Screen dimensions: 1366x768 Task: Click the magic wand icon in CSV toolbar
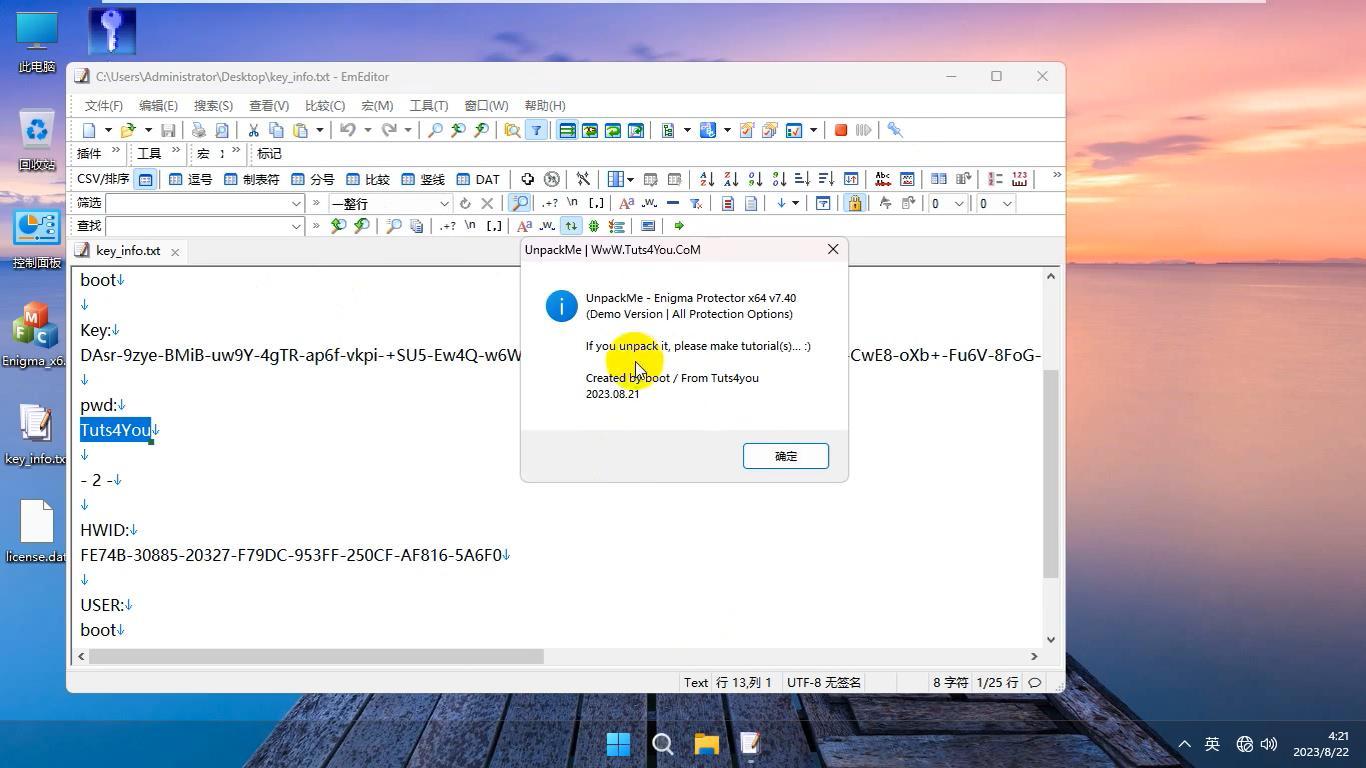tap(583, 179)
